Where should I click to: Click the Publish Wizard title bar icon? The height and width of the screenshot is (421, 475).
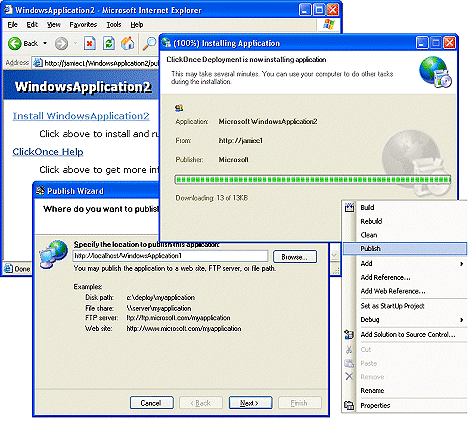point(40,191)
